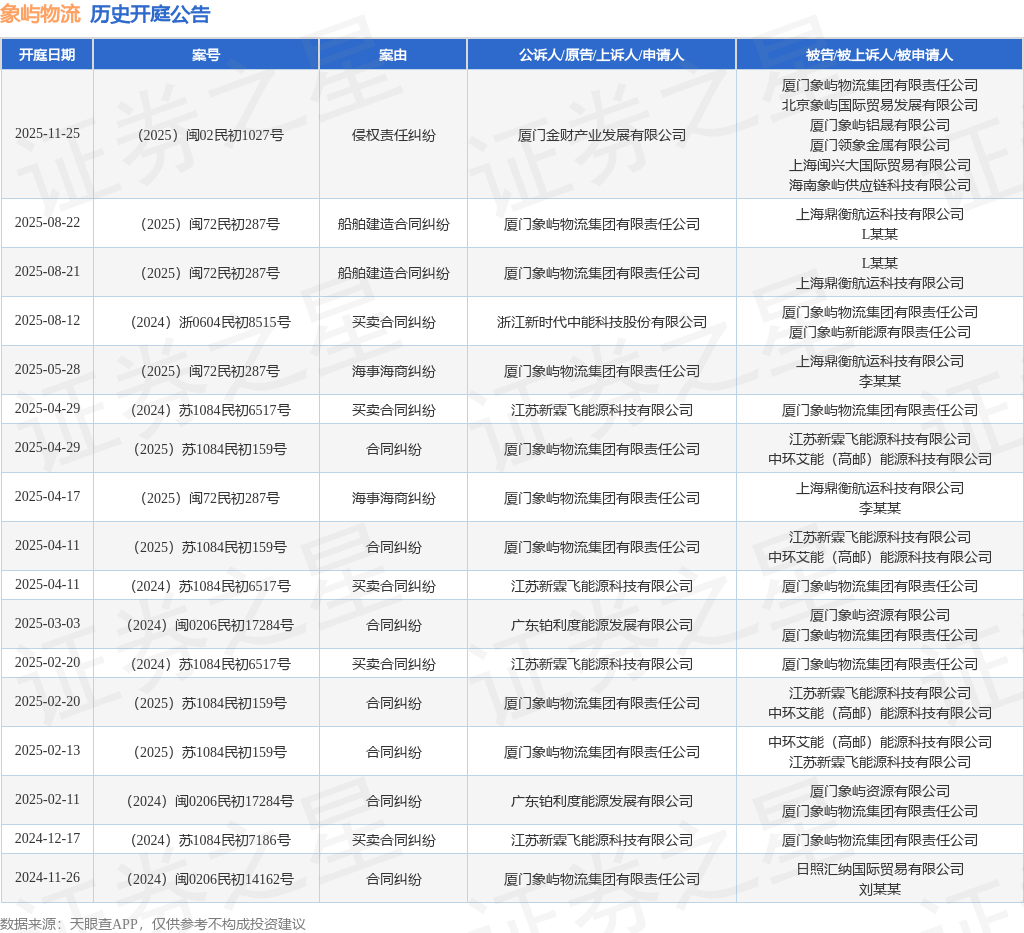Click the date cell 2025-03-03

tap(47, 623)
